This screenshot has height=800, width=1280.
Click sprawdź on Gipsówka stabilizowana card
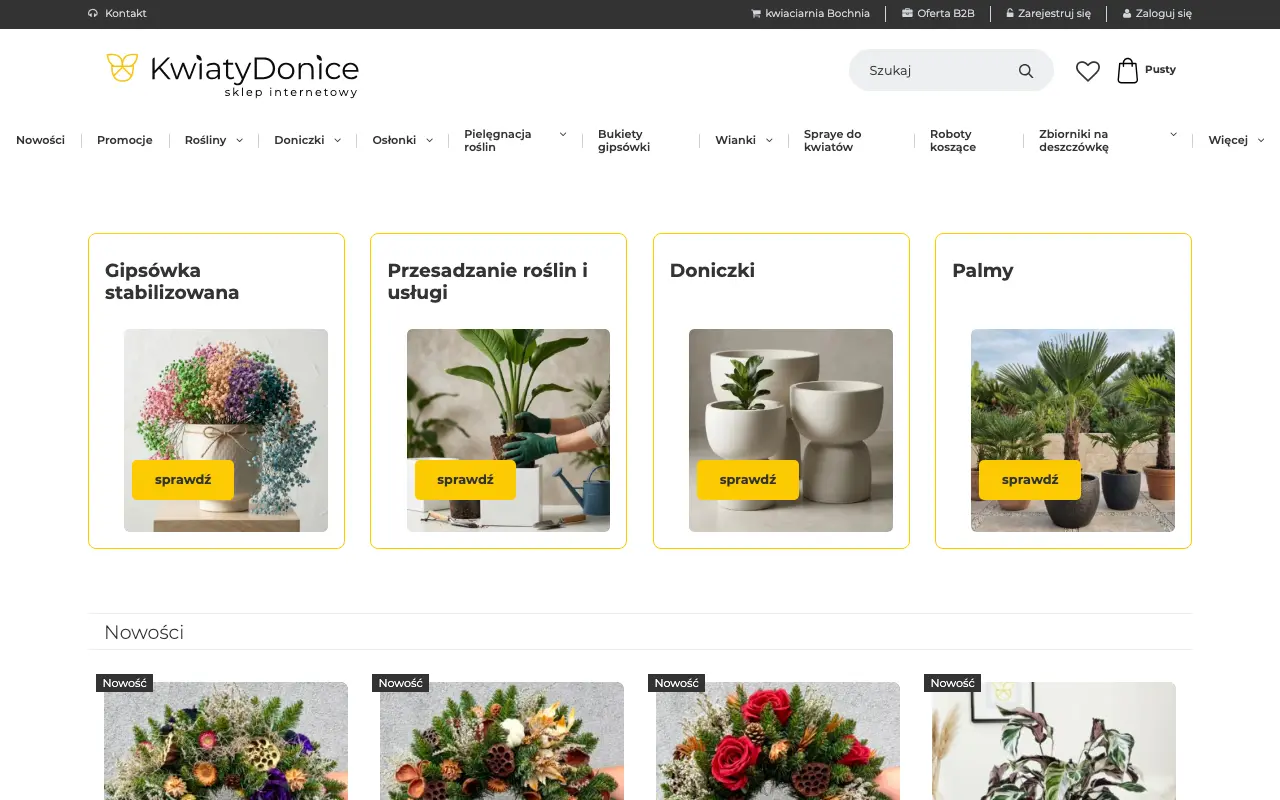tap(183, 480)
